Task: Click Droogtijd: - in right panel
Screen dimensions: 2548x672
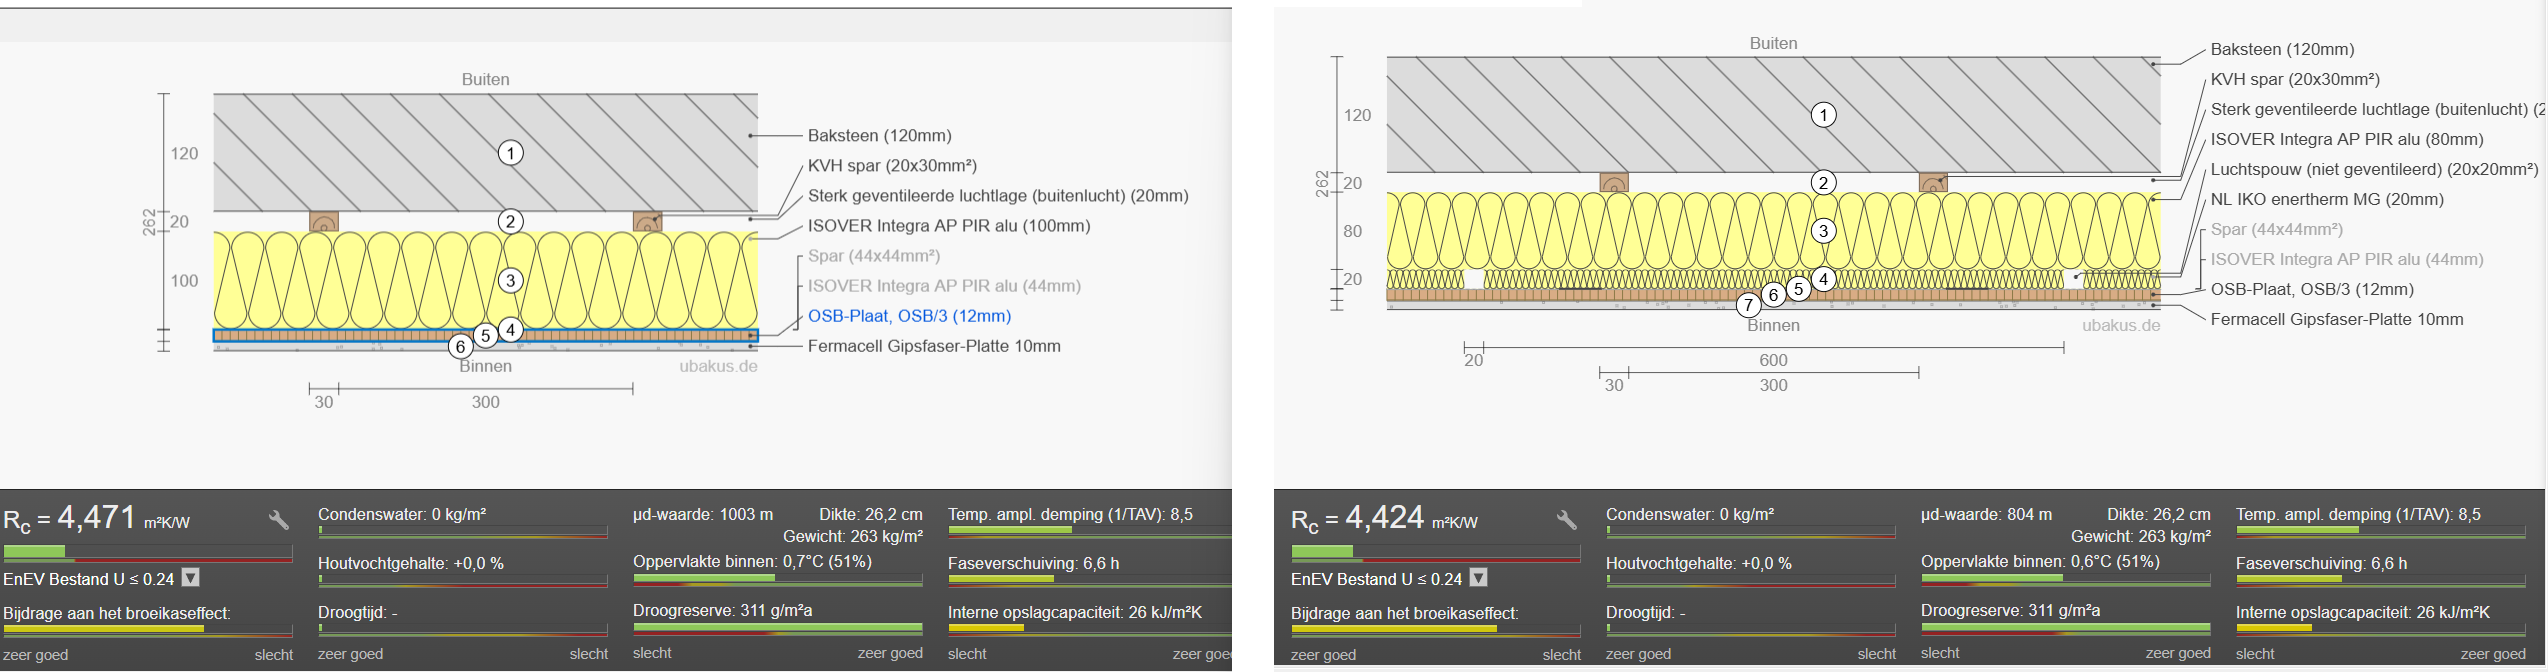Action: pyautogui.click(x=1645, y=613)
